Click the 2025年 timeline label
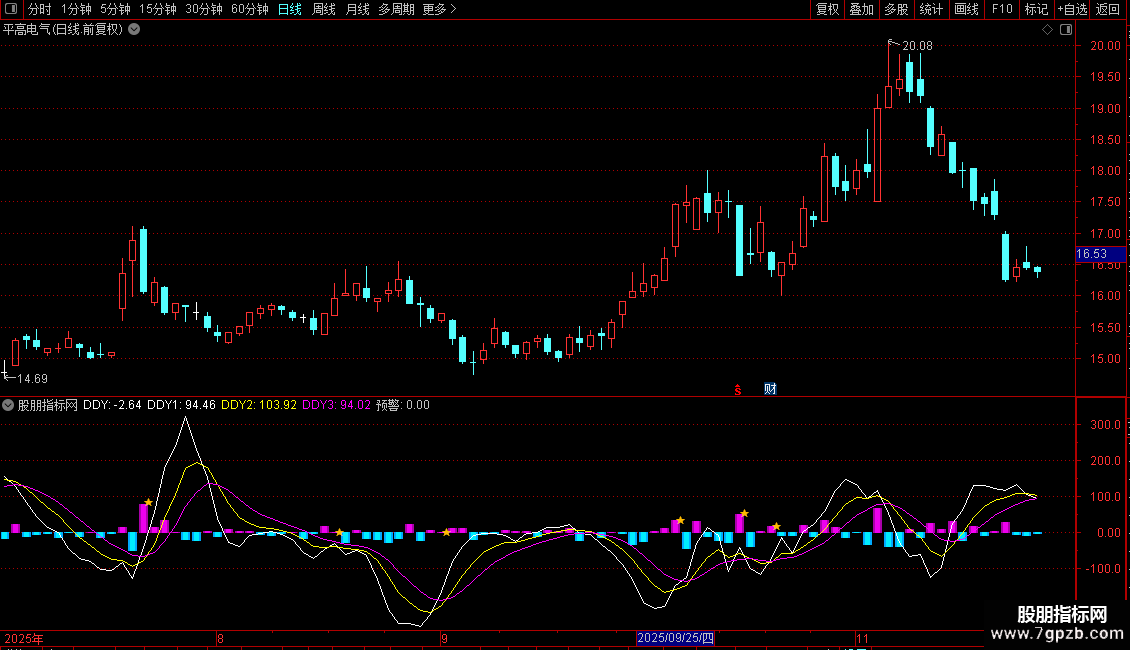Image resolution: width=1130 pixels, height=650 pixels. (x=24, y=638)
